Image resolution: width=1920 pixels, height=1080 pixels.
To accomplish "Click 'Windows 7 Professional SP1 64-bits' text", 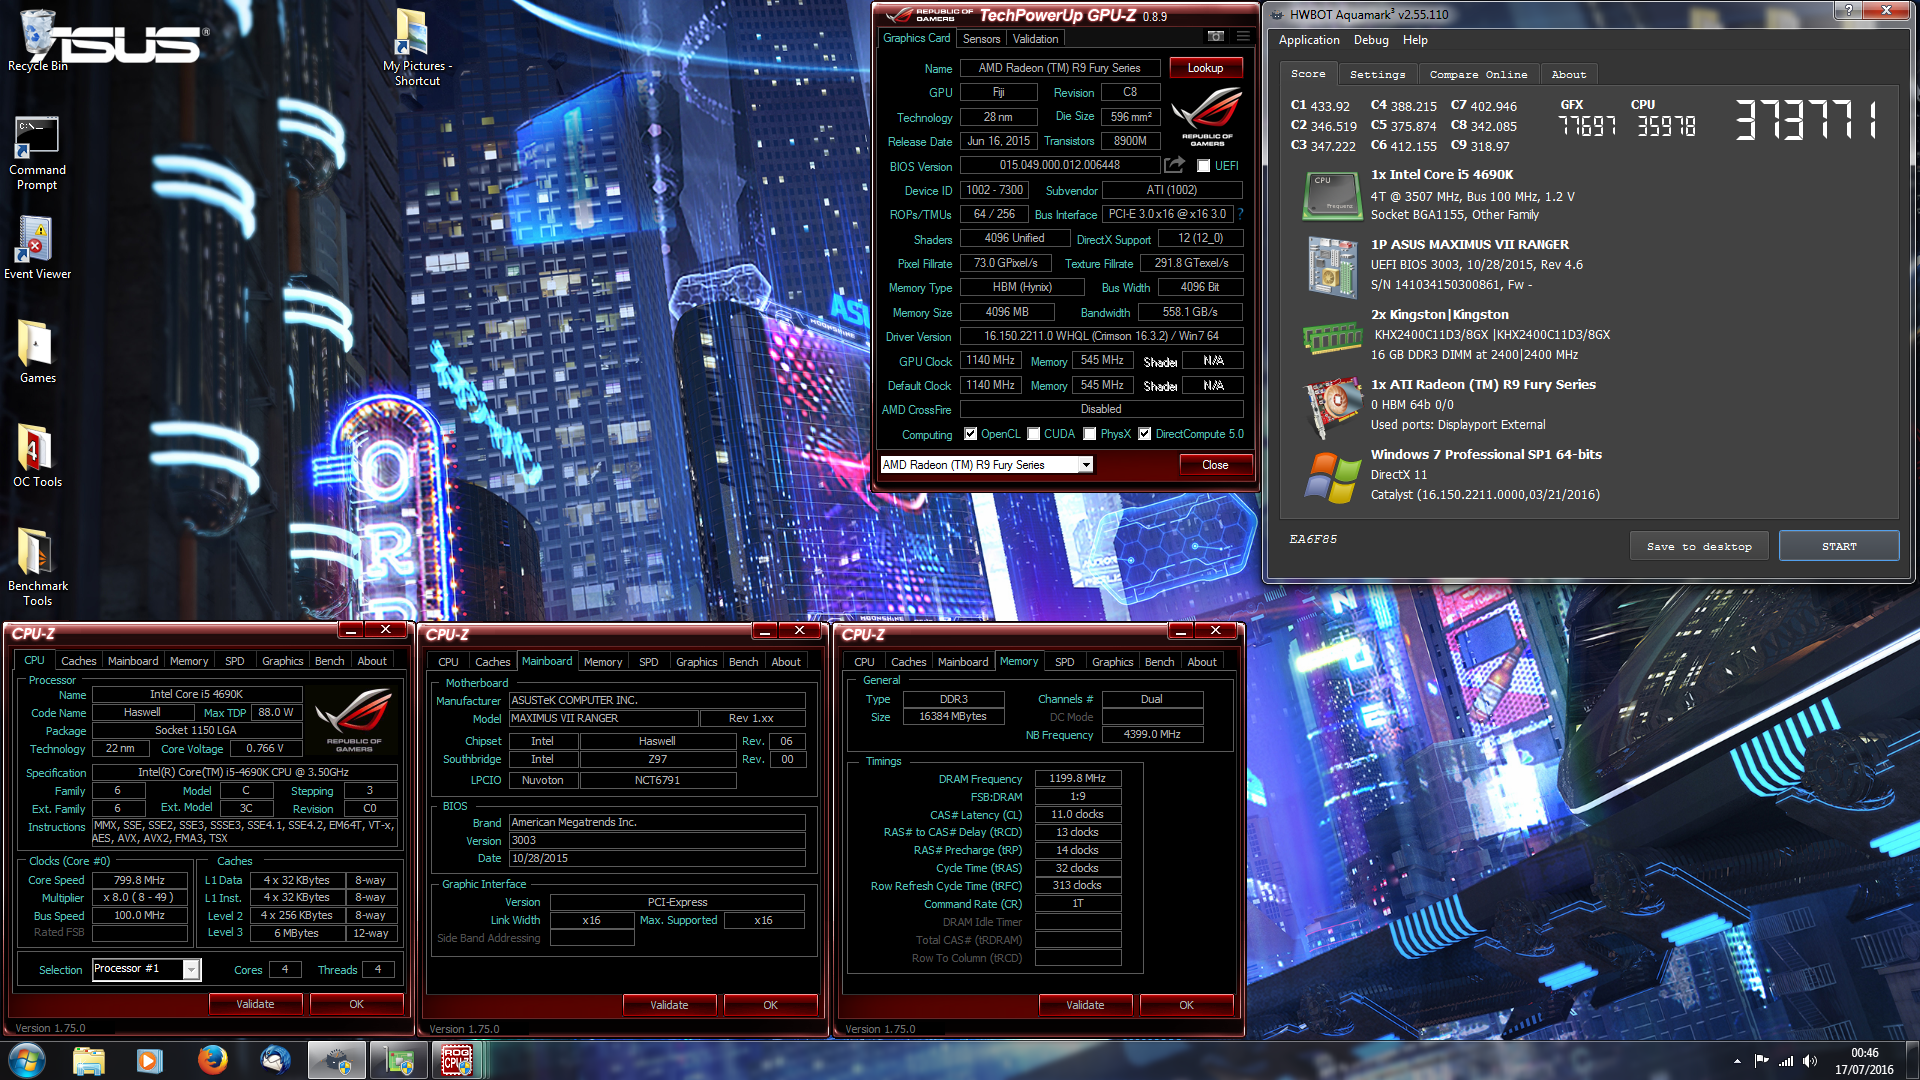I will point(1486,454).
